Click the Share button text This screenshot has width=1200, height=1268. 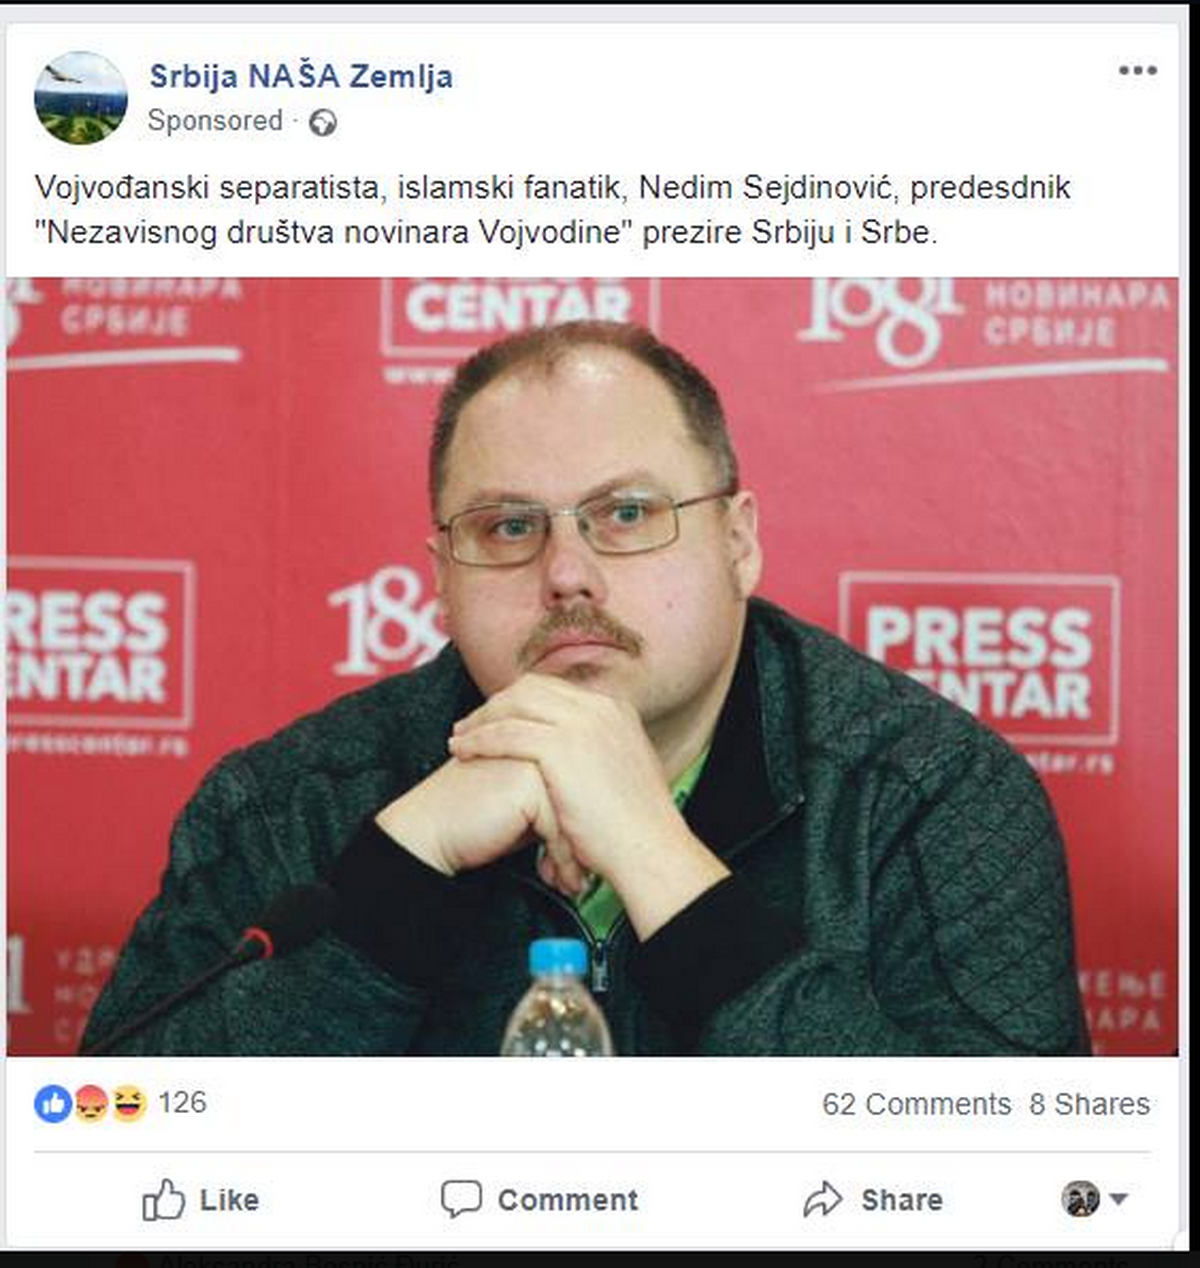click(x=902, y=1200)
